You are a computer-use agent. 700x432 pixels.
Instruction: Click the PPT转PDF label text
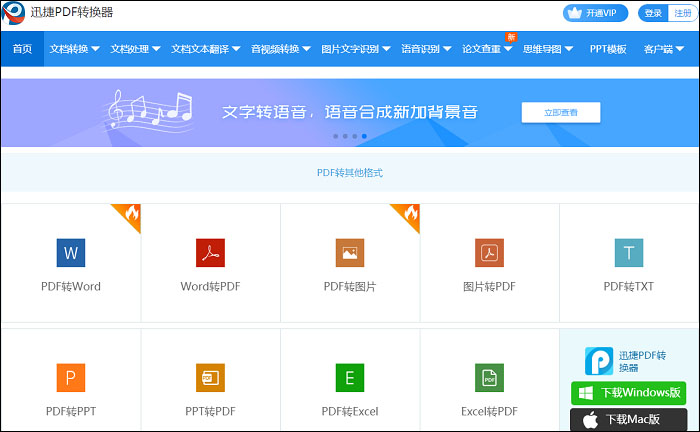coord(210,411)
